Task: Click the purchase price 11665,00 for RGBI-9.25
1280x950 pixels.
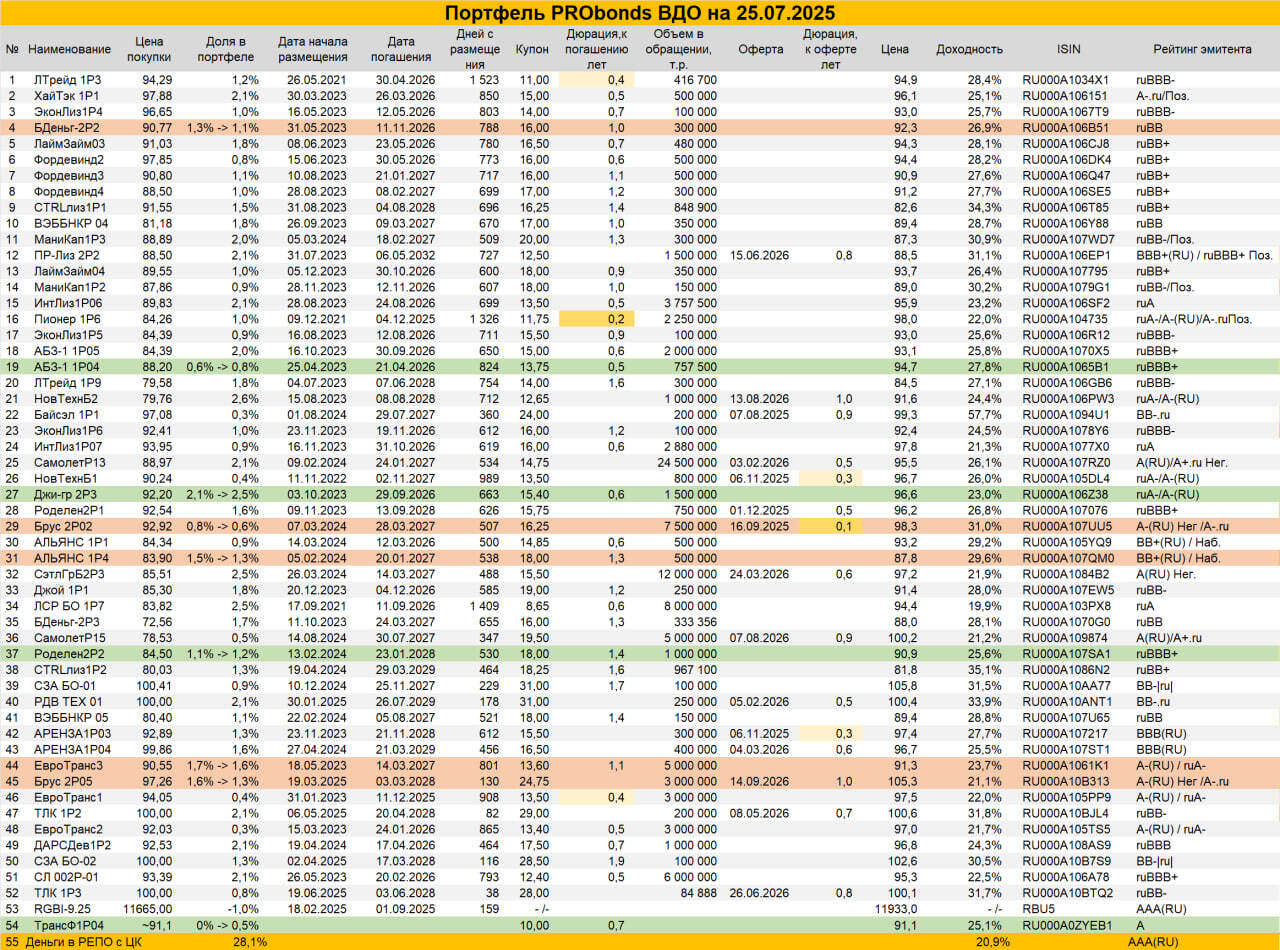Action: [148, 909]
